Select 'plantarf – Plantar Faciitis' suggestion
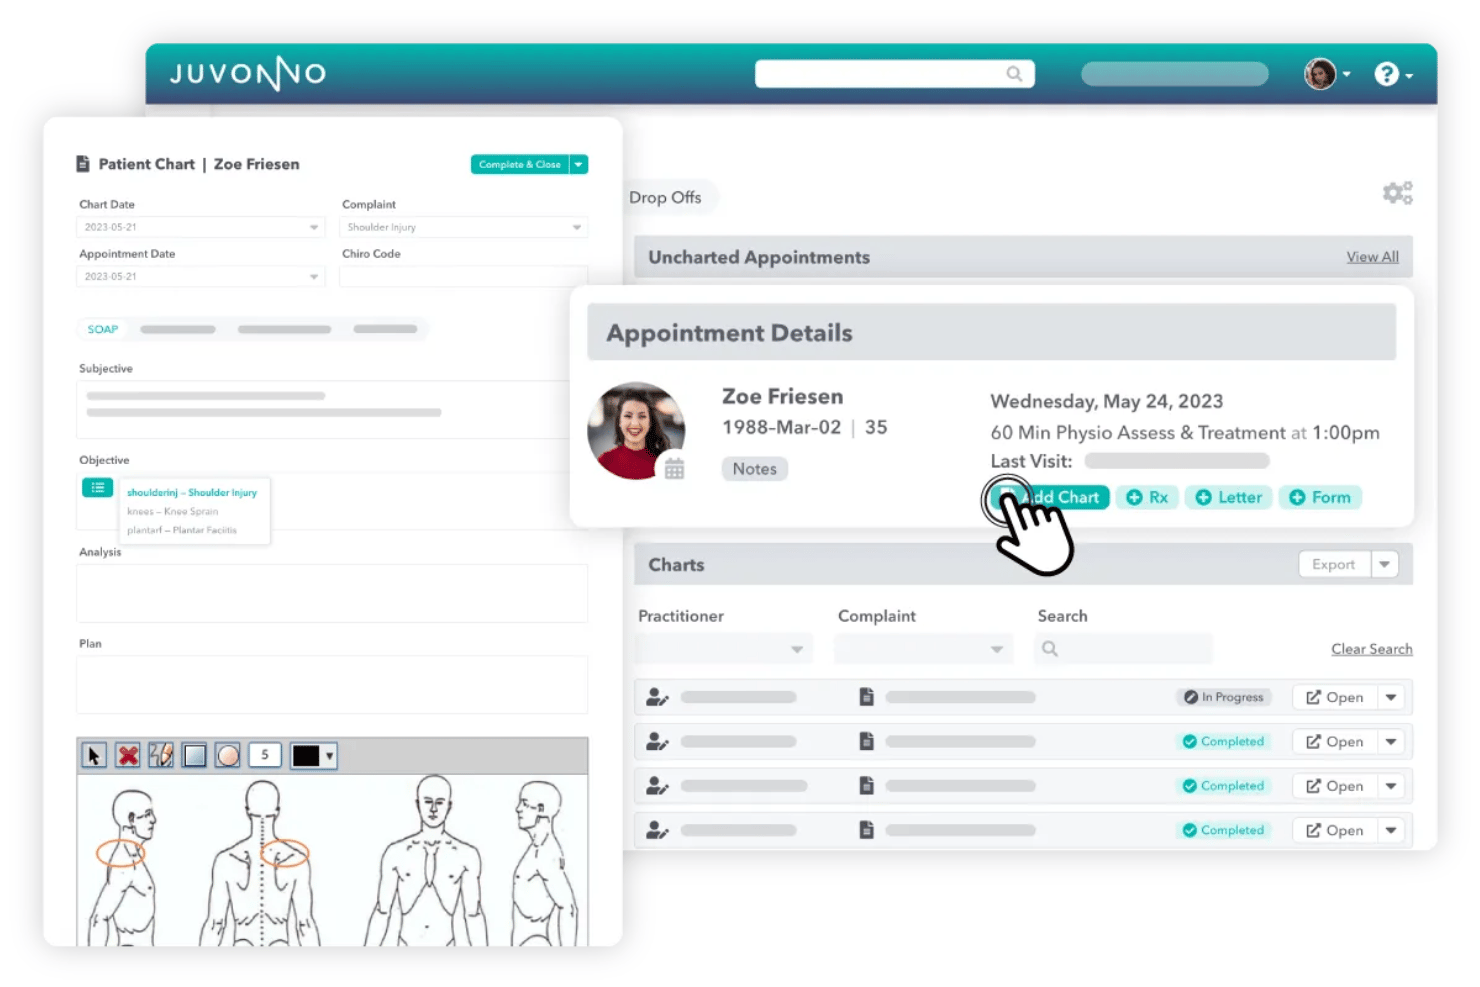The width and height of the screenshot is (1480, 987). 182,530
